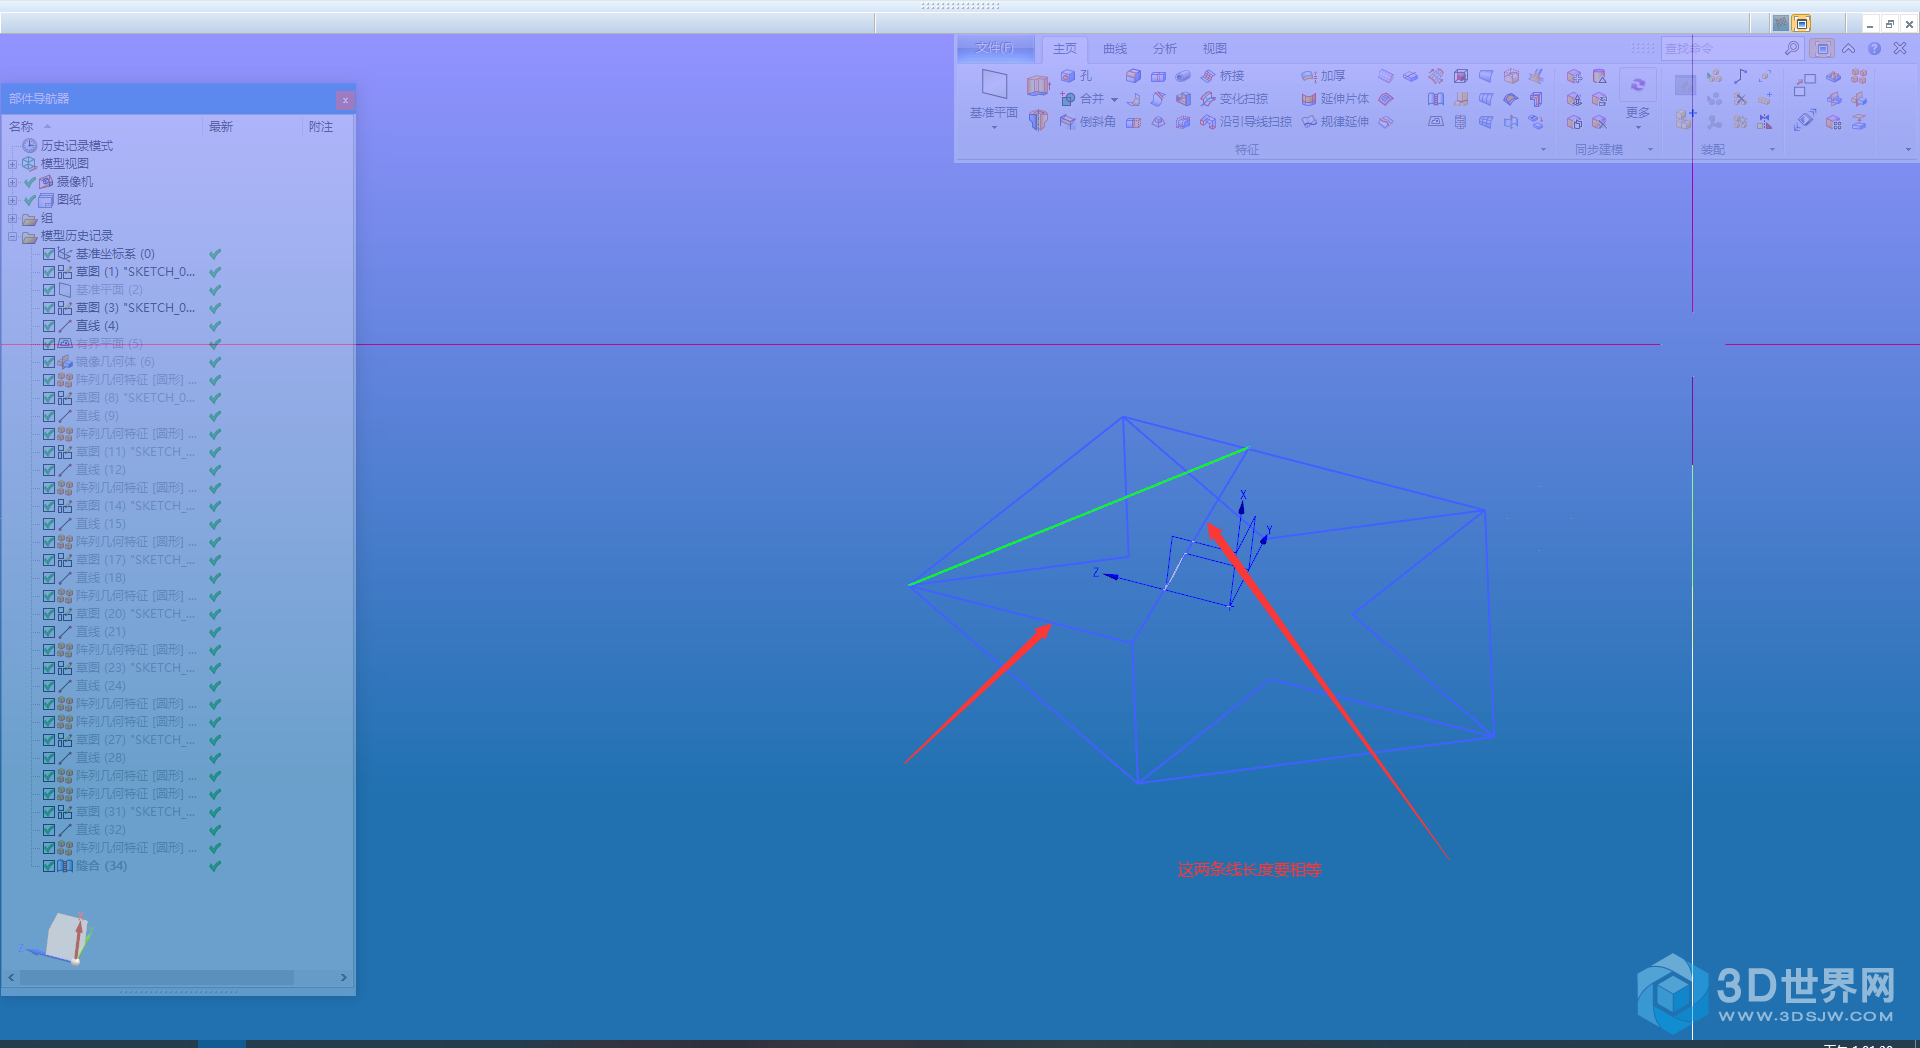Select the green highlighted line in model
Viewport: 1920px width, 1048px height.
(1078, 516)
